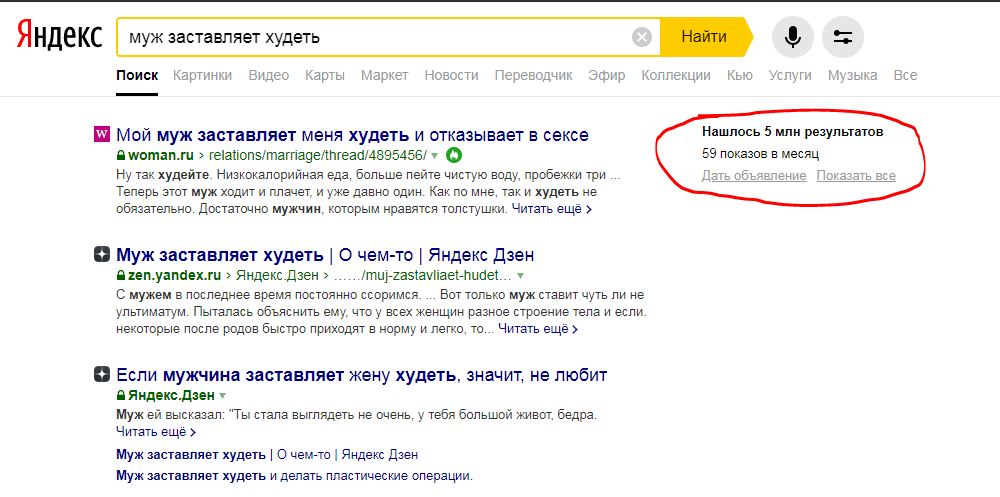Click the '59 показов в месяц' text
This screenshot has height=497, width=1000.
coord(760,154)
